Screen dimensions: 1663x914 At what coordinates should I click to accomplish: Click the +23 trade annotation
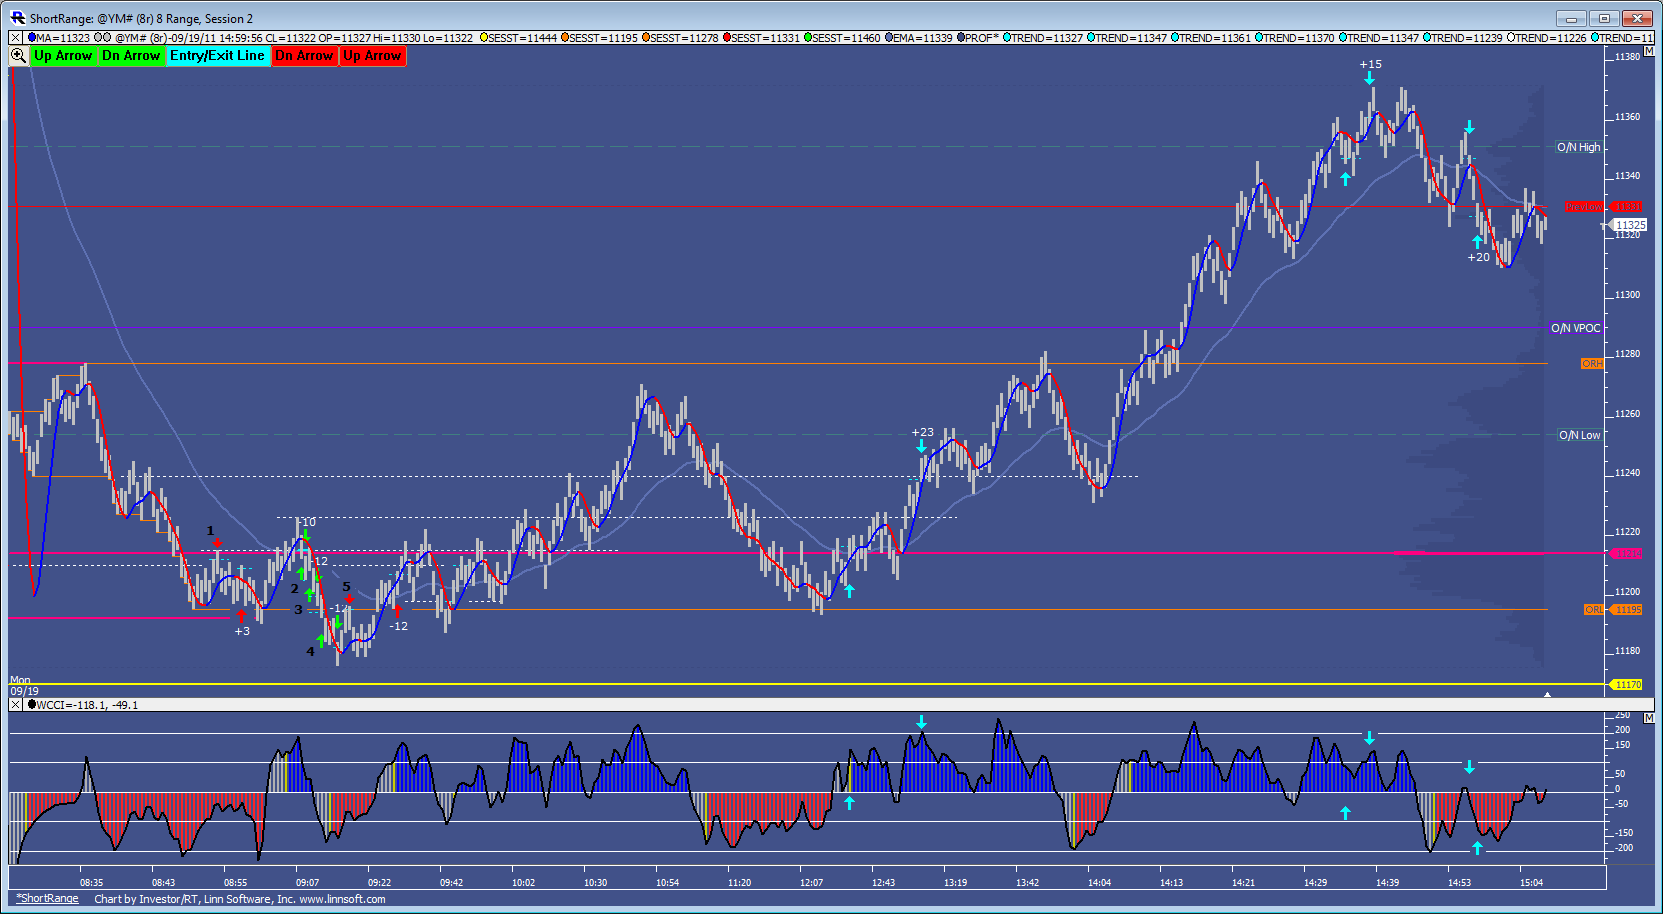(922, 432)
